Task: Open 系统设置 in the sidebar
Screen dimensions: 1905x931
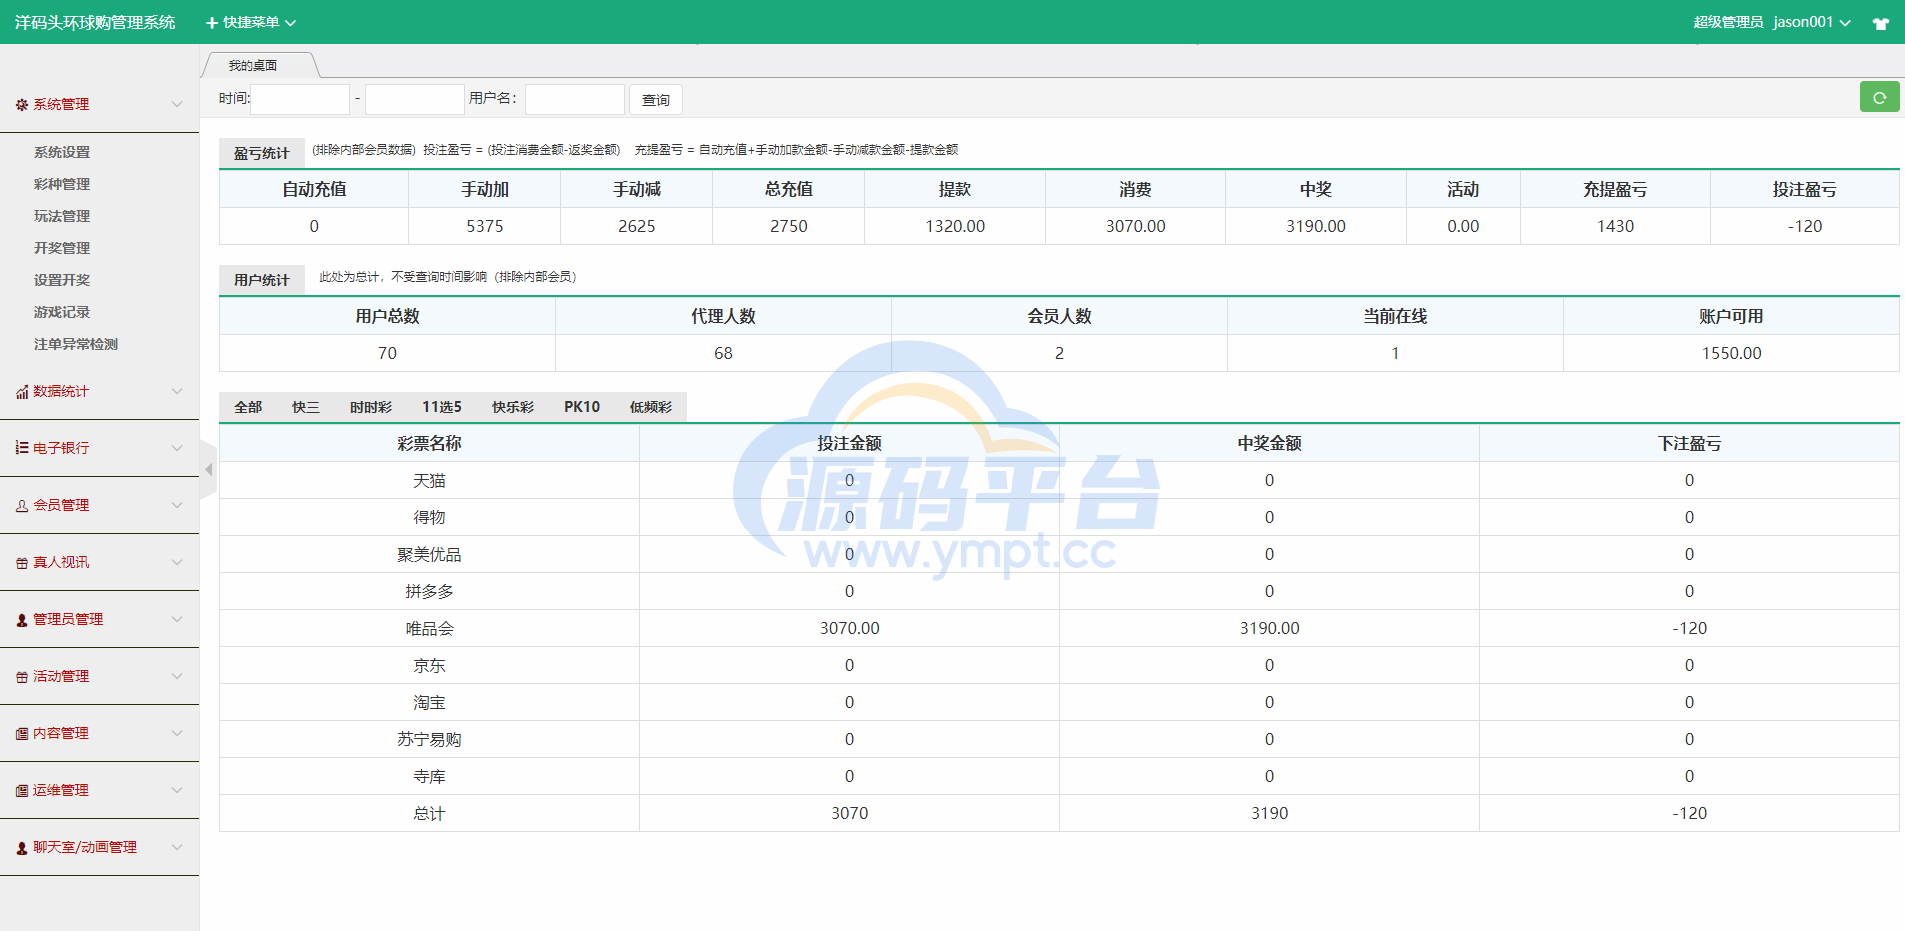Action: click(x=62, y=152)
